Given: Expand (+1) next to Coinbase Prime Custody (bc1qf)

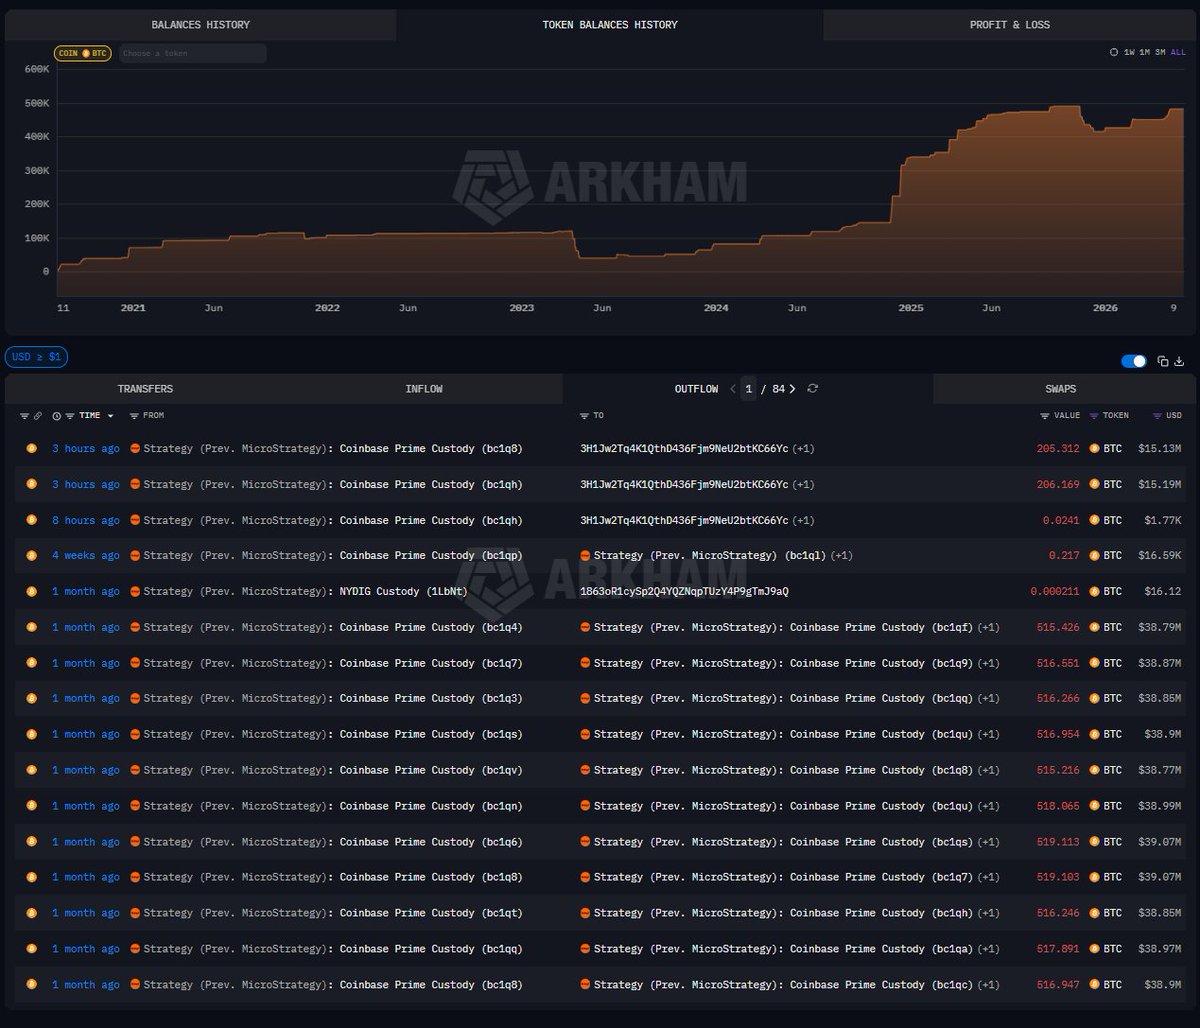Looking at the screenshot, I should coord(988,628).
